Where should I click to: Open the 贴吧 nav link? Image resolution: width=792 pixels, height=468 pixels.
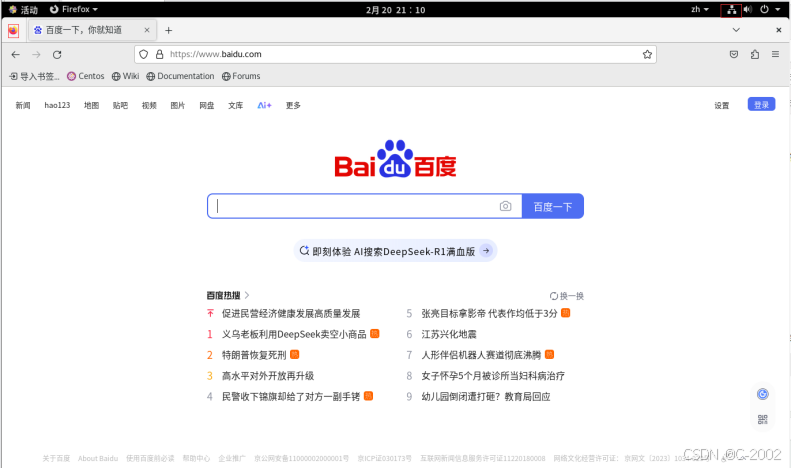click(x=120, y=106)
